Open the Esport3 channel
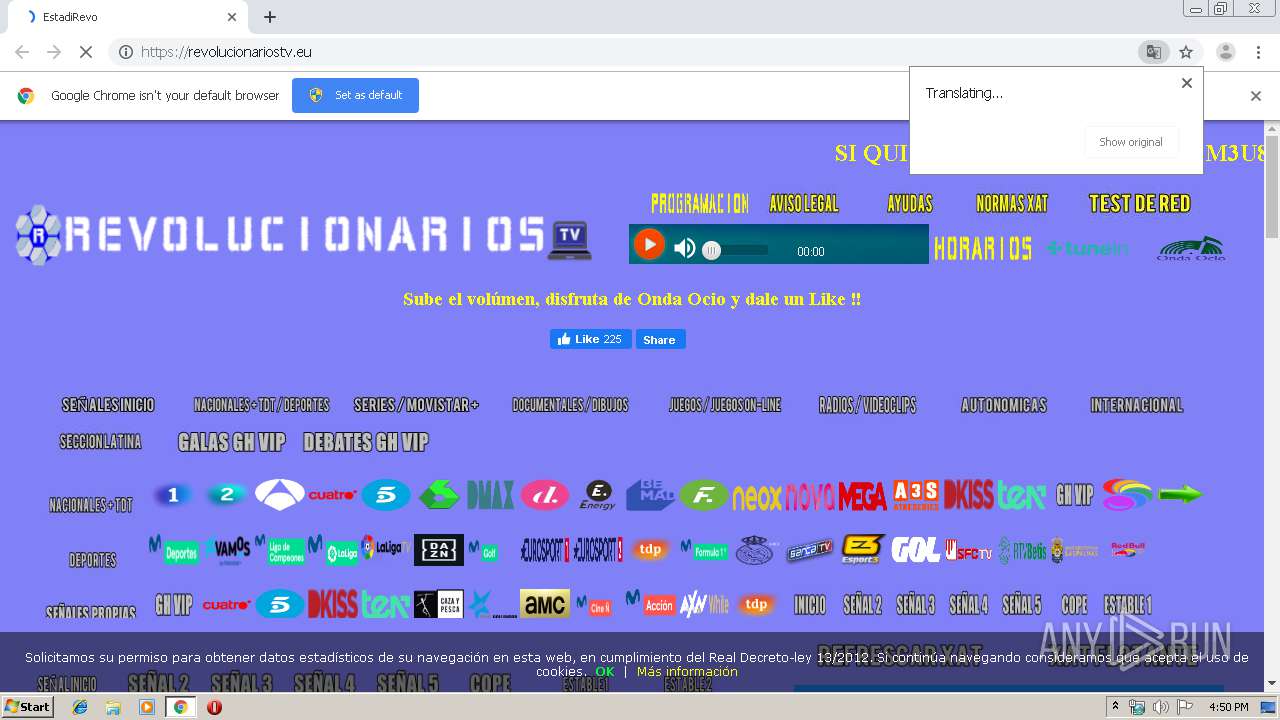This screenshot has height=720, width=1280. [x=863, y=550]
